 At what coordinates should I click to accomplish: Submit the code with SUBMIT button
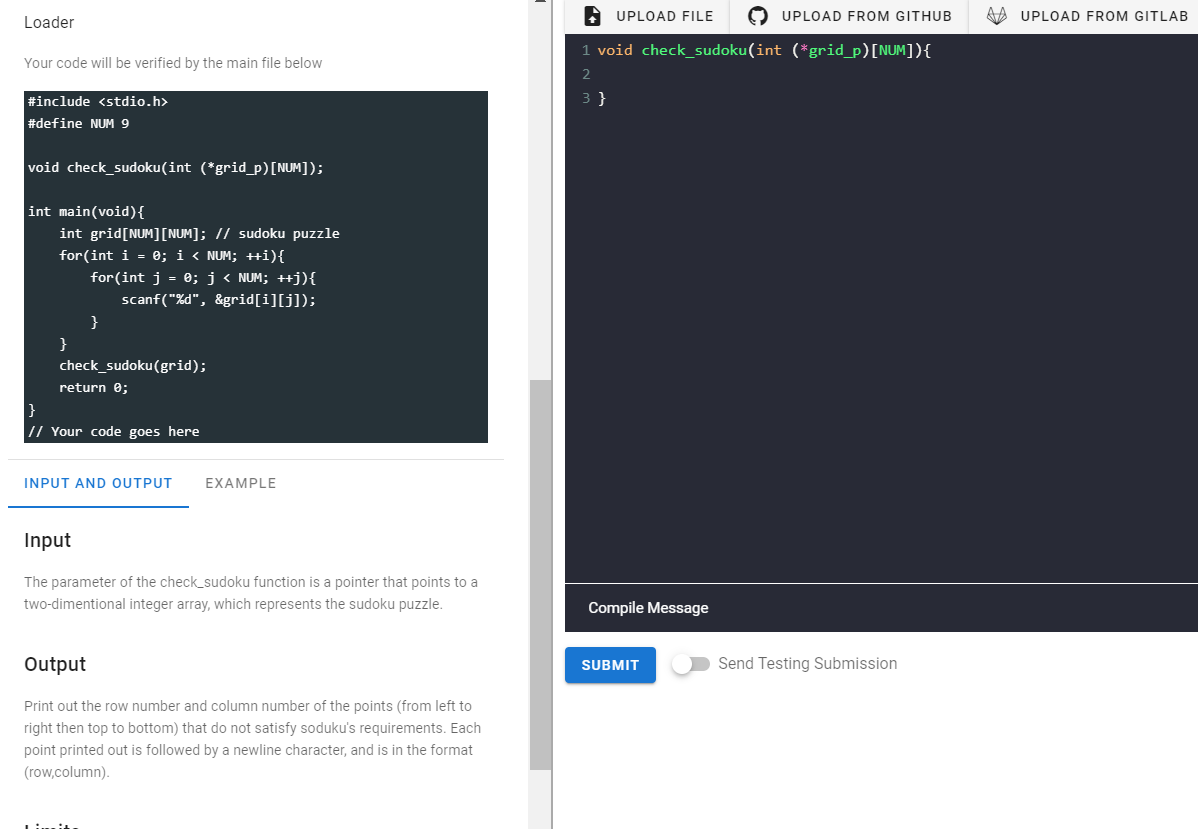click(610, 665)
